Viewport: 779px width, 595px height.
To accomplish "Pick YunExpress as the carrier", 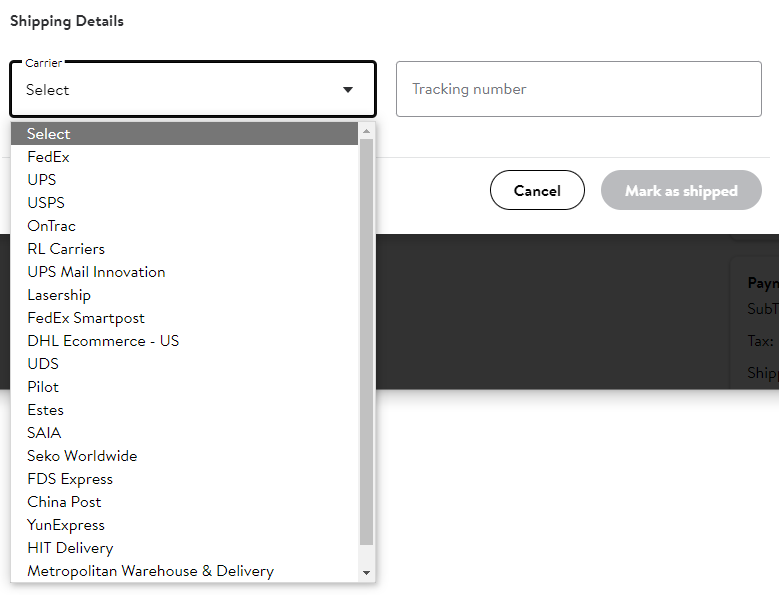I will tap(66, 525).
